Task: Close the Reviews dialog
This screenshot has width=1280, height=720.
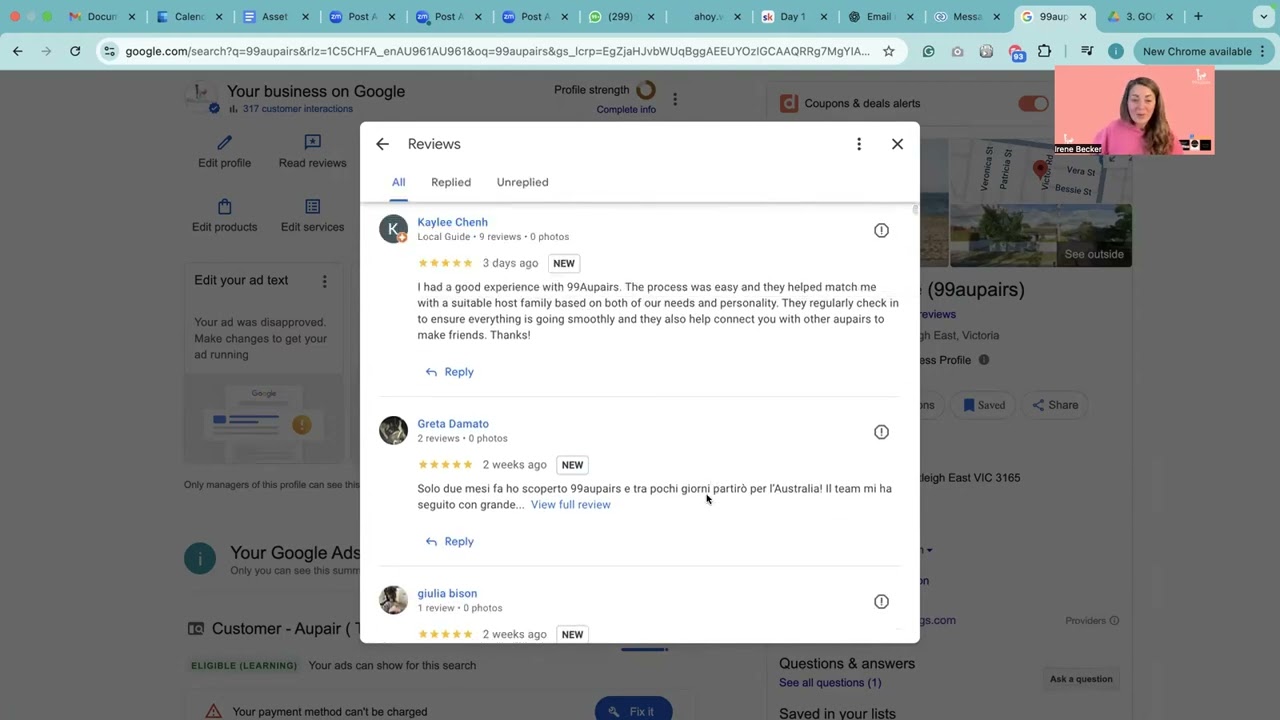Action: pyautogui.click(x=897, y=144)
